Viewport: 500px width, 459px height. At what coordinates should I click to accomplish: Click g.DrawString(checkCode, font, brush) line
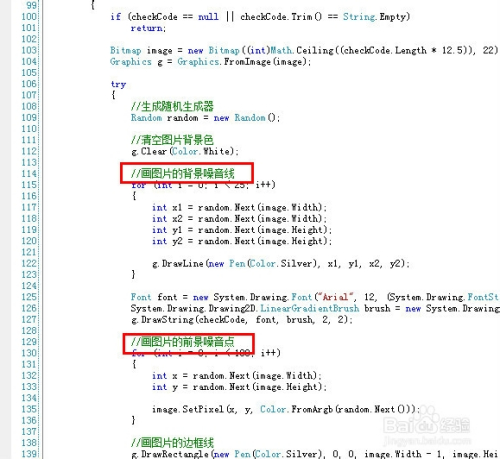pyautogui.click(x=242, y=320)
